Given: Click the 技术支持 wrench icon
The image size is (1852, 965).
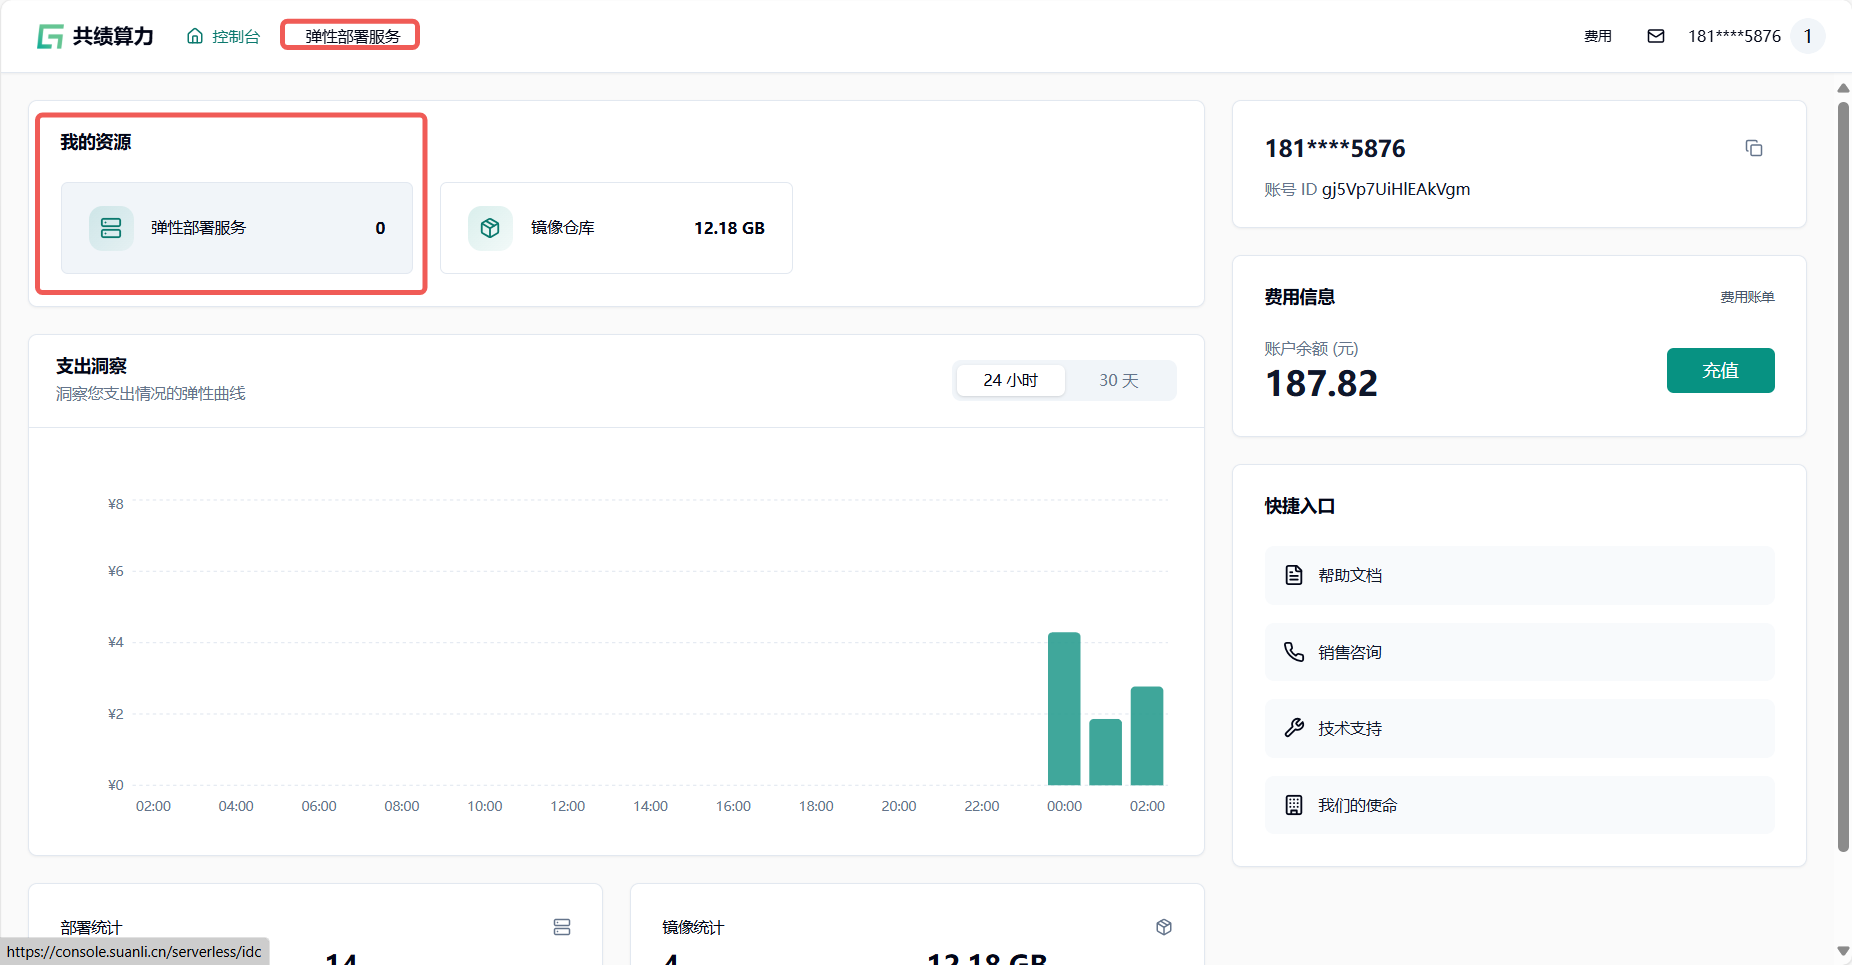Looking at the screenshot, I should pyautogui.click(x=1294, y=729).
